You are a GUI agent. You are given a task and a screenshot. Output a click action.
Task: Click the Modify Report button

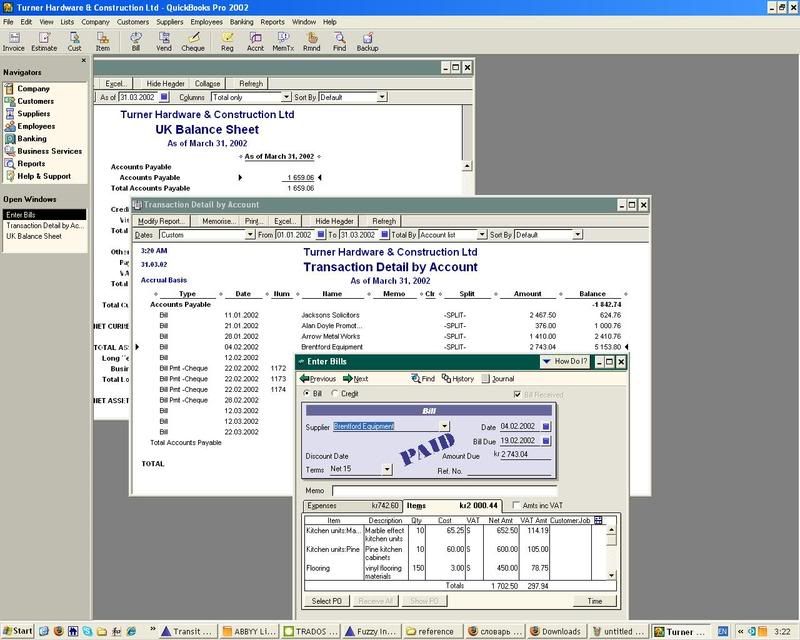pyautogui.click(x=162, y=221)
